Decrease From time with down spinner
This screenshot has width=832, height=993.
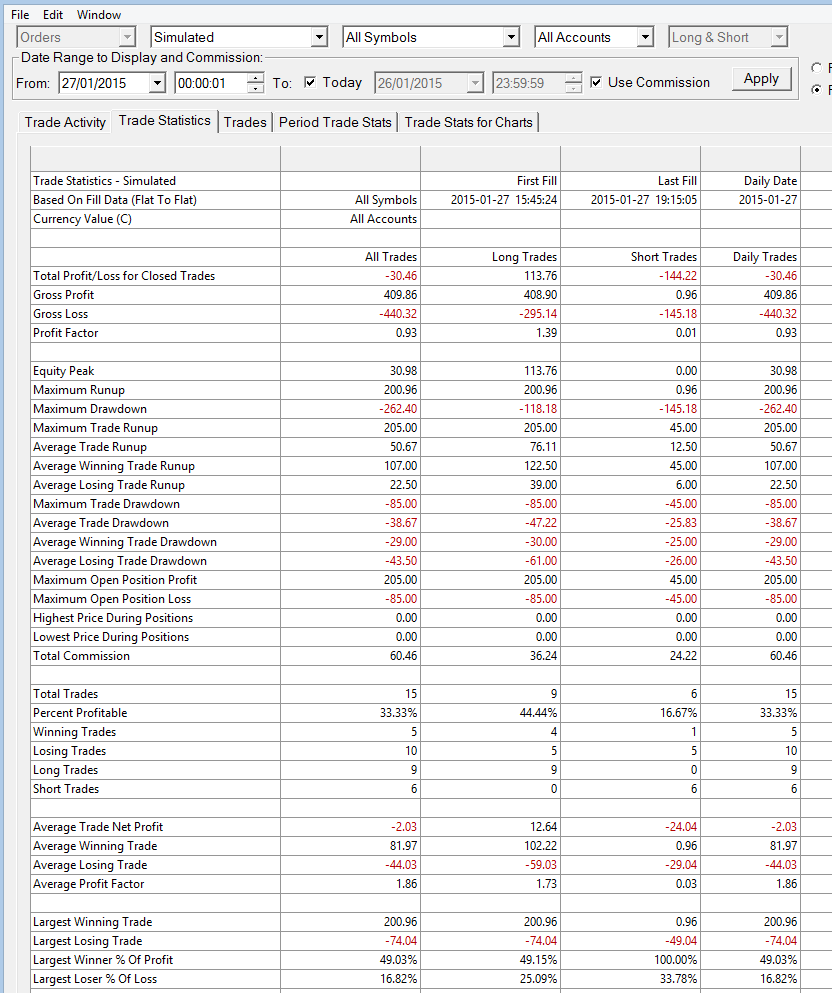pyautogui.click(x=255, y=88)
